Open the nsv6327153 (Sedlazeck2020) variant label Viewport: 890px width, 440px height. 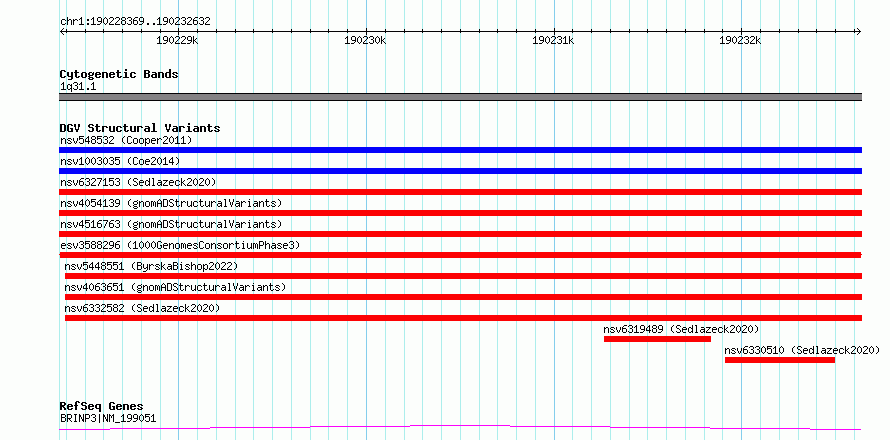click(x=138, y=182)
